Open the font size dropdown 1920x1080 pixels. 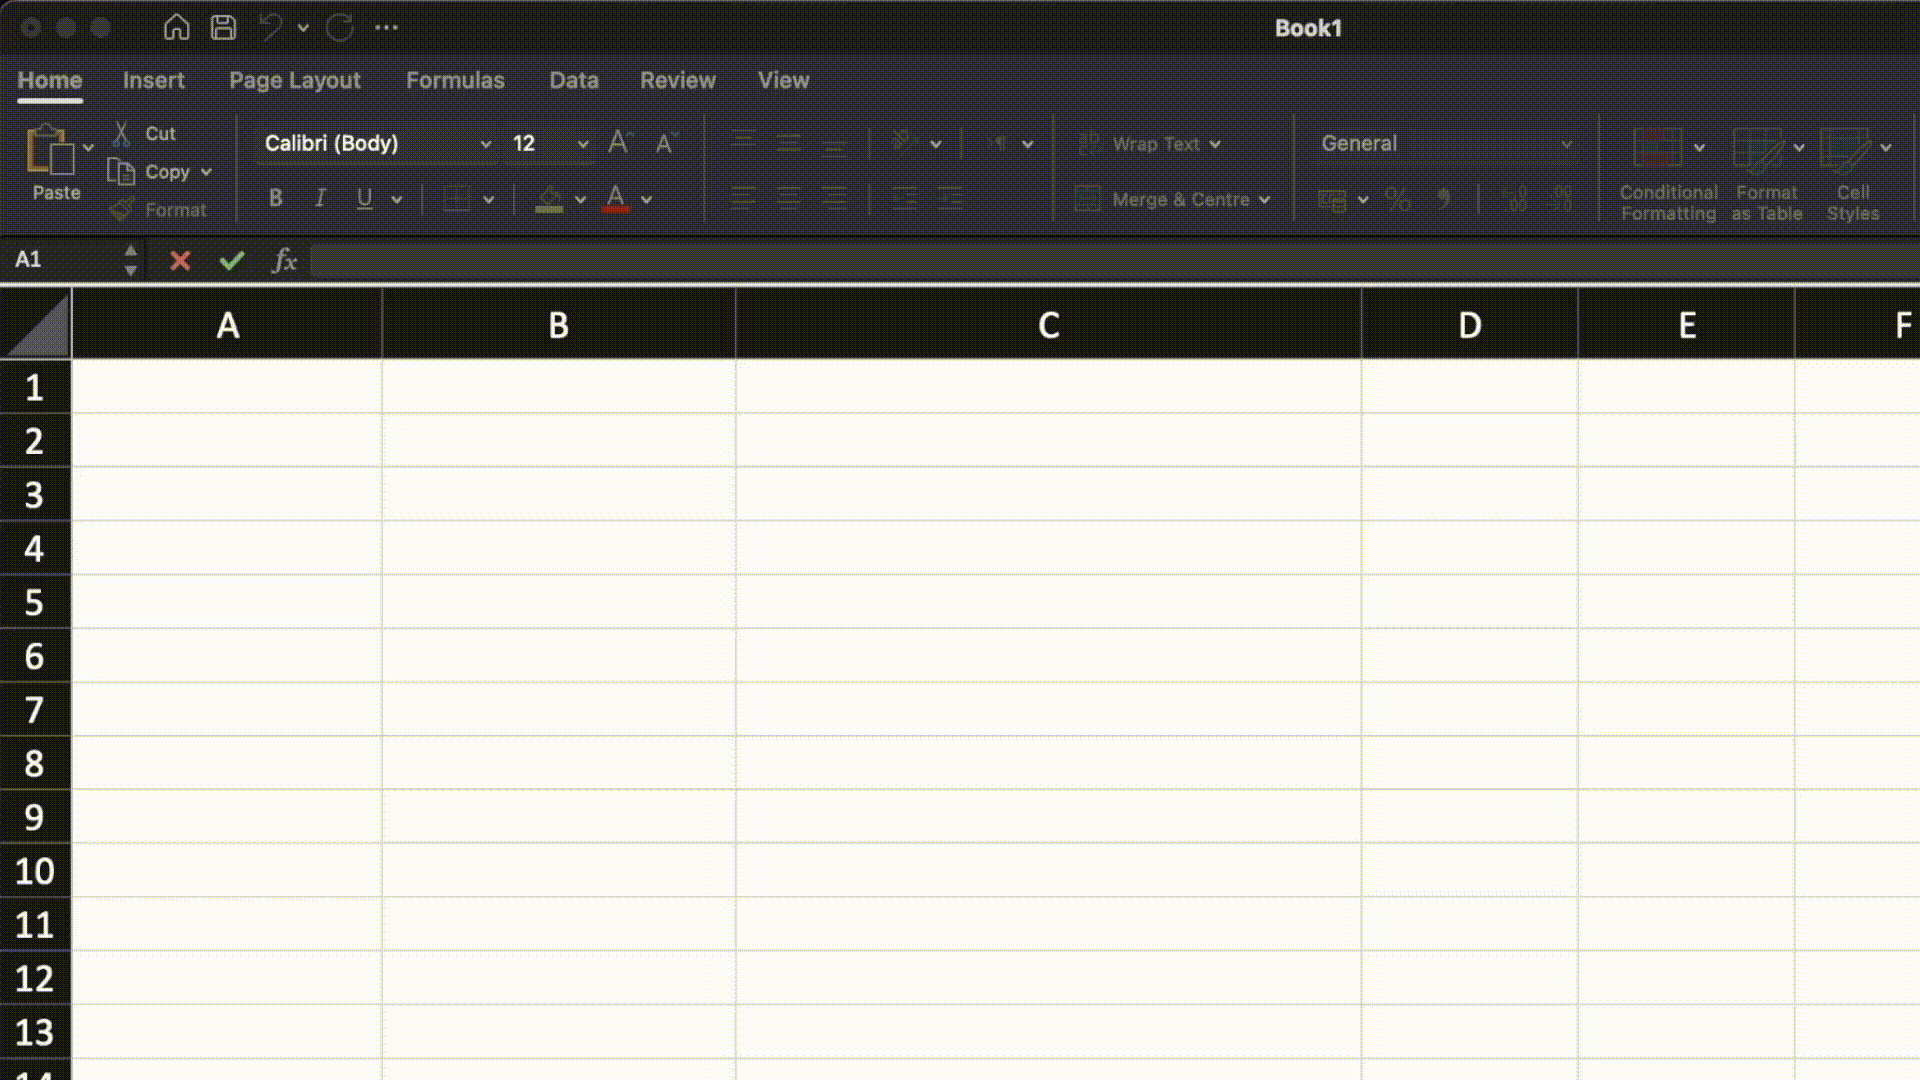[x=582, y=143]
